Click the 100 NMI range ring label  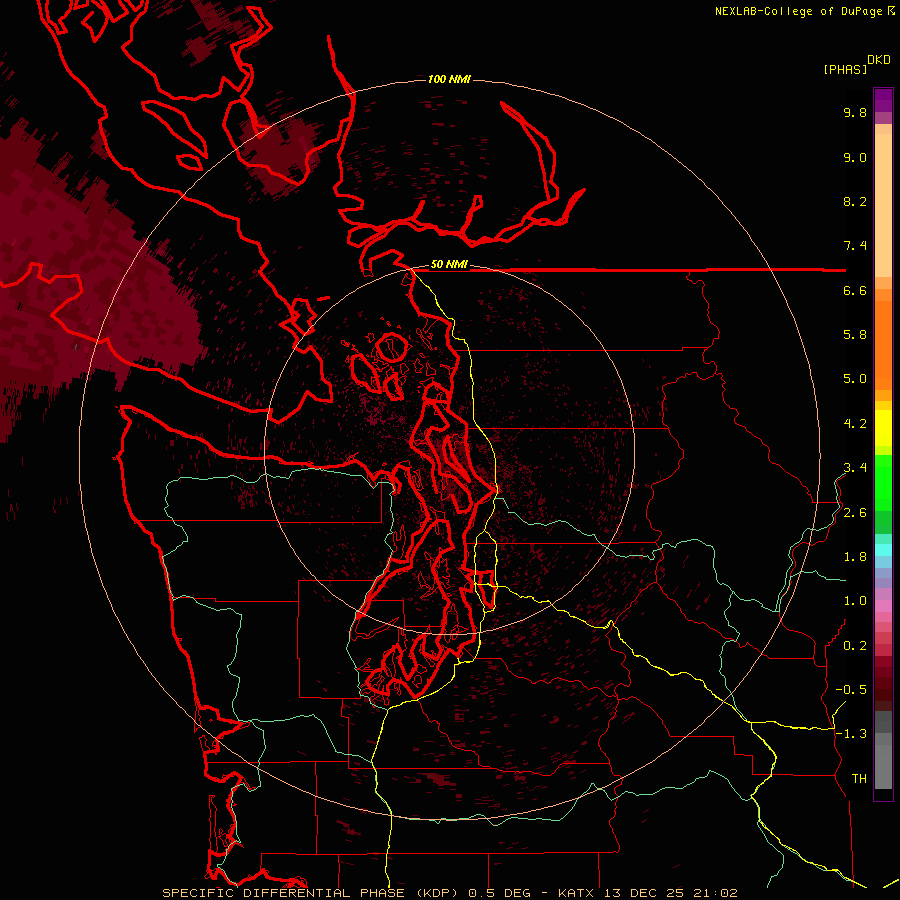point(449,79)
